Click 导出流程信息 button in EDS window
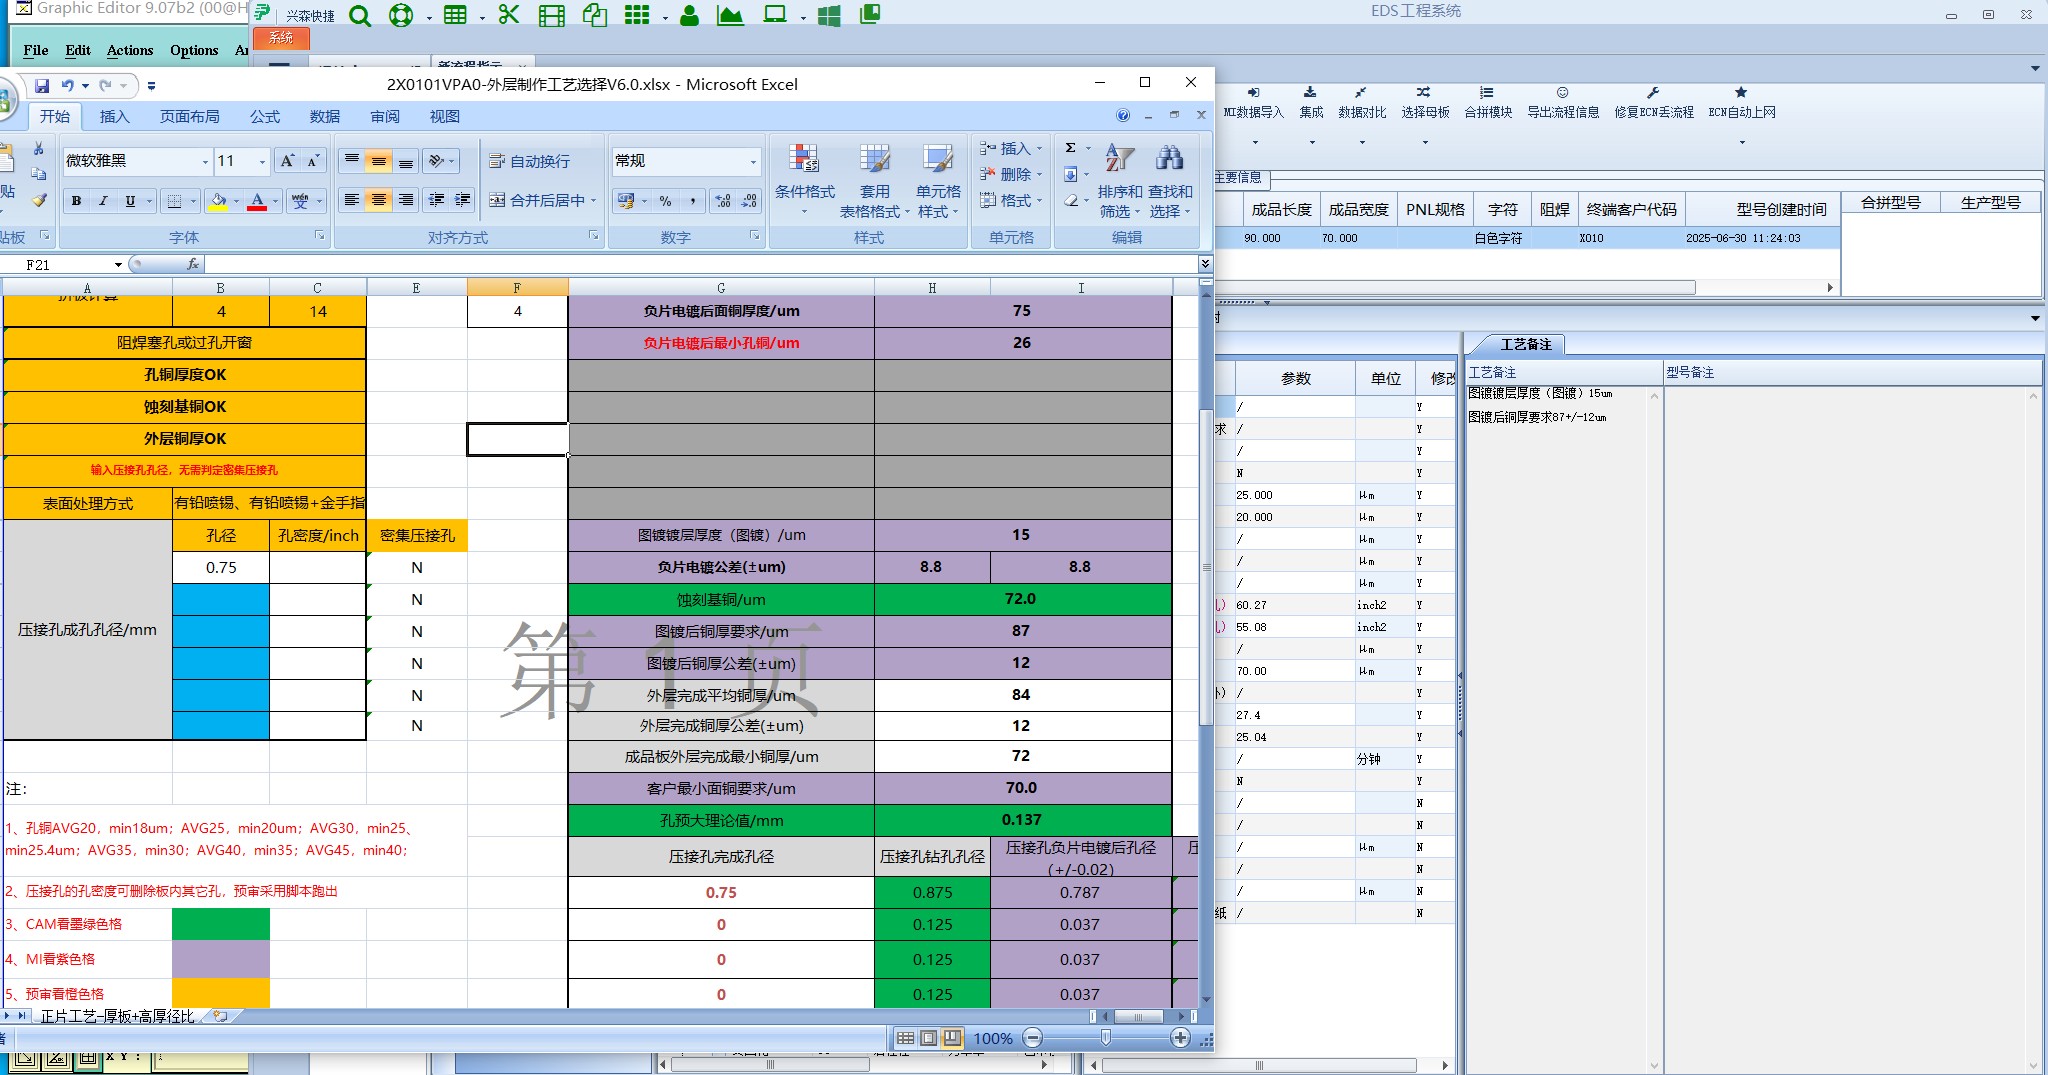 tap(1563, 103)
